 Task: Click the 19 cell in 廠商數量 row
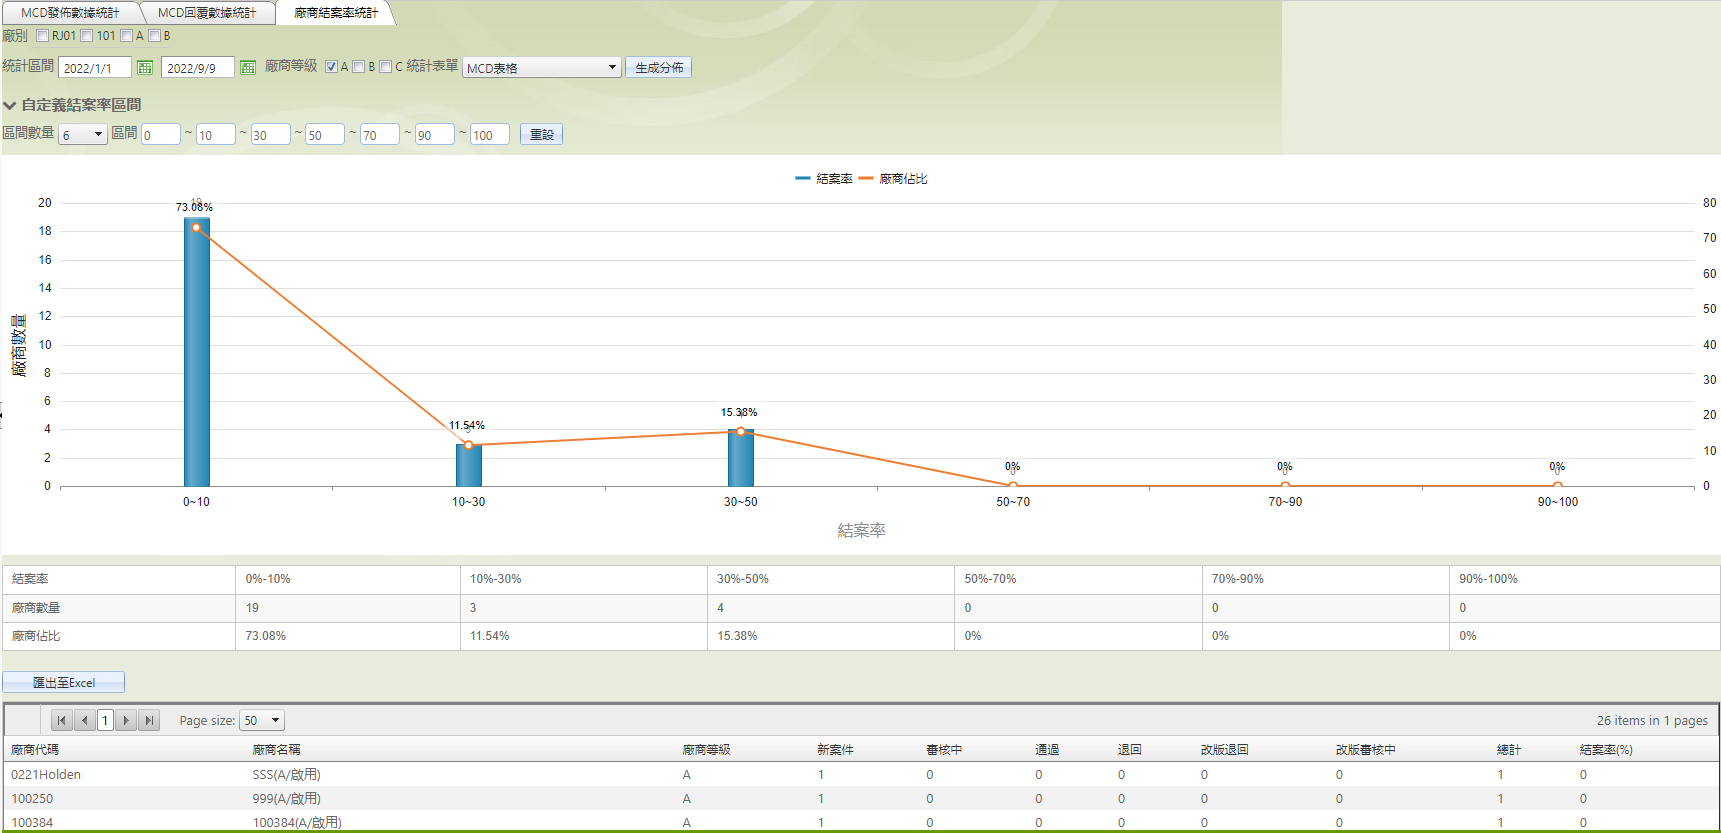[x=348, y=607]
